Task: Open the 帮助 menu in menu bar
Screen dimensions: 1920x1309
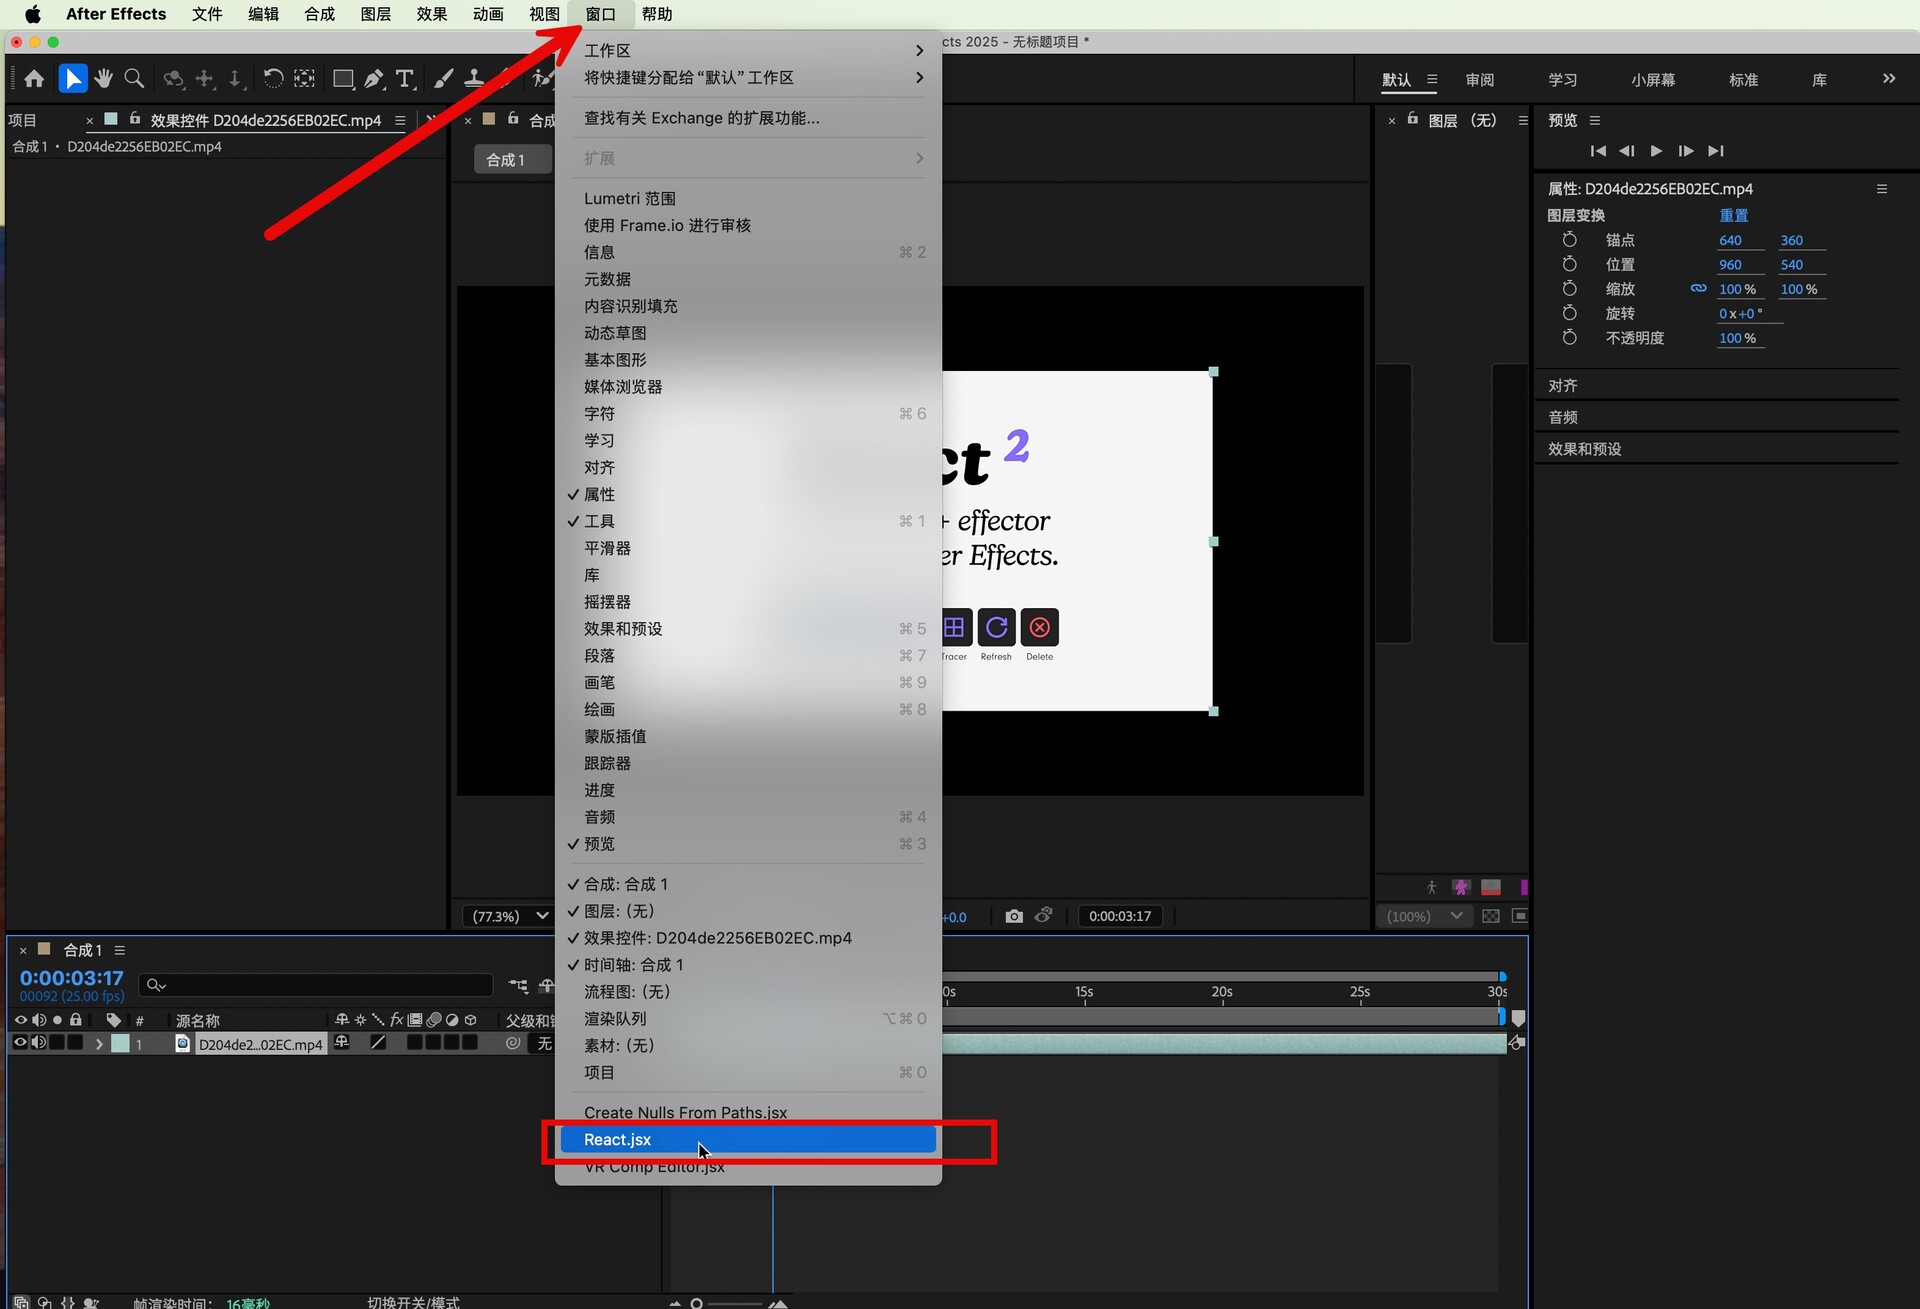Action: coord(657,14)
